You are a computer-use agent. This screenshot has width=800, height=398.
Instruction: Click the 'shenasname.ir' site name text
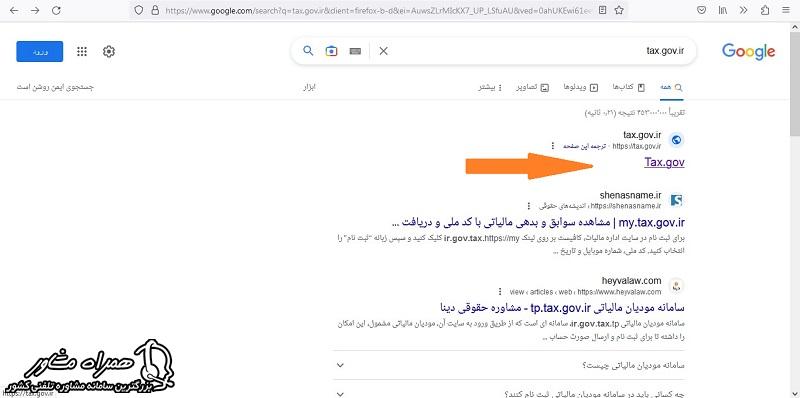pyautogui.click(x=631, y=195)
